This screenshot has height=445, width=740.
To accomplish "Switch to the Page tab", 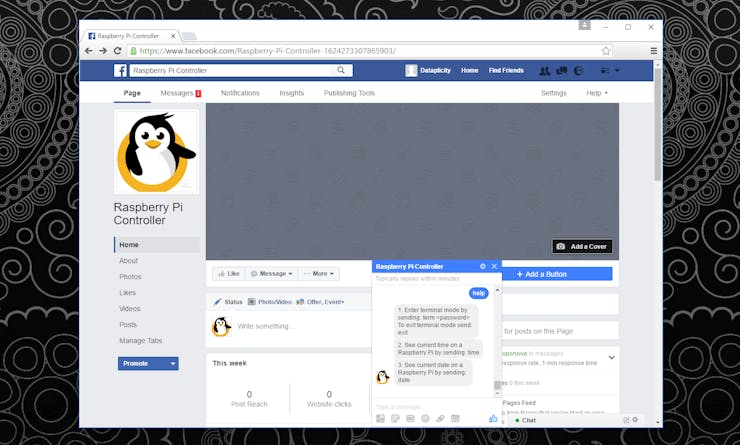I will point(132,93).
